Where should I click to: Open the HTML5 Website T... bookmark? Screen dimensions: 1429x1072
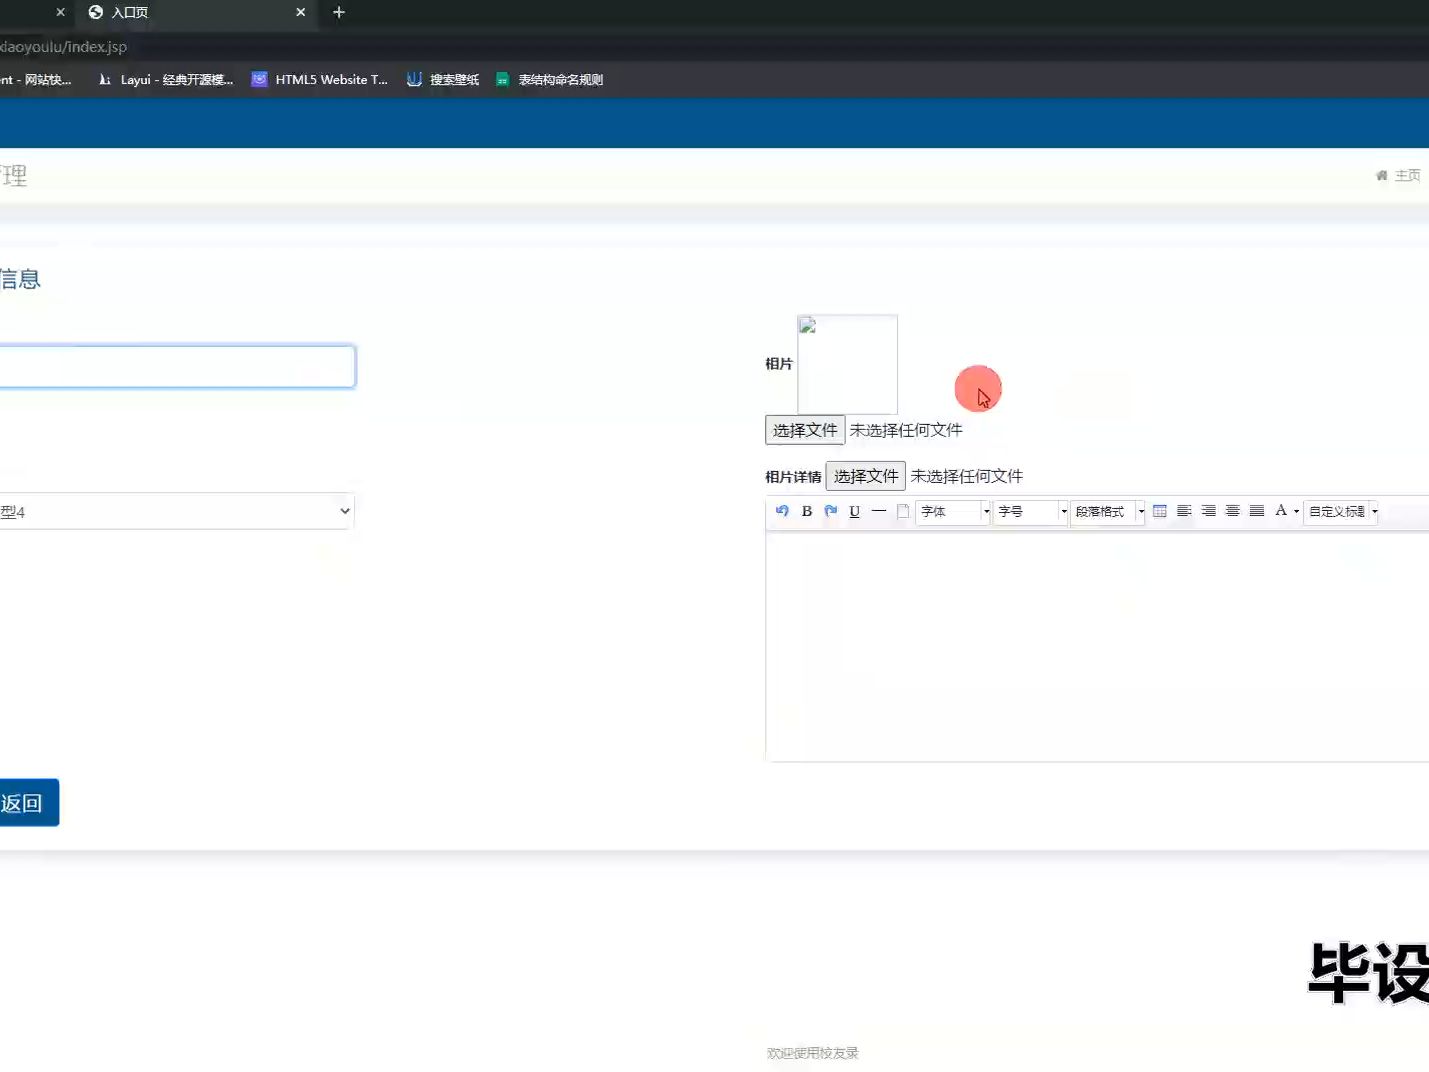[x=319, y=80]
